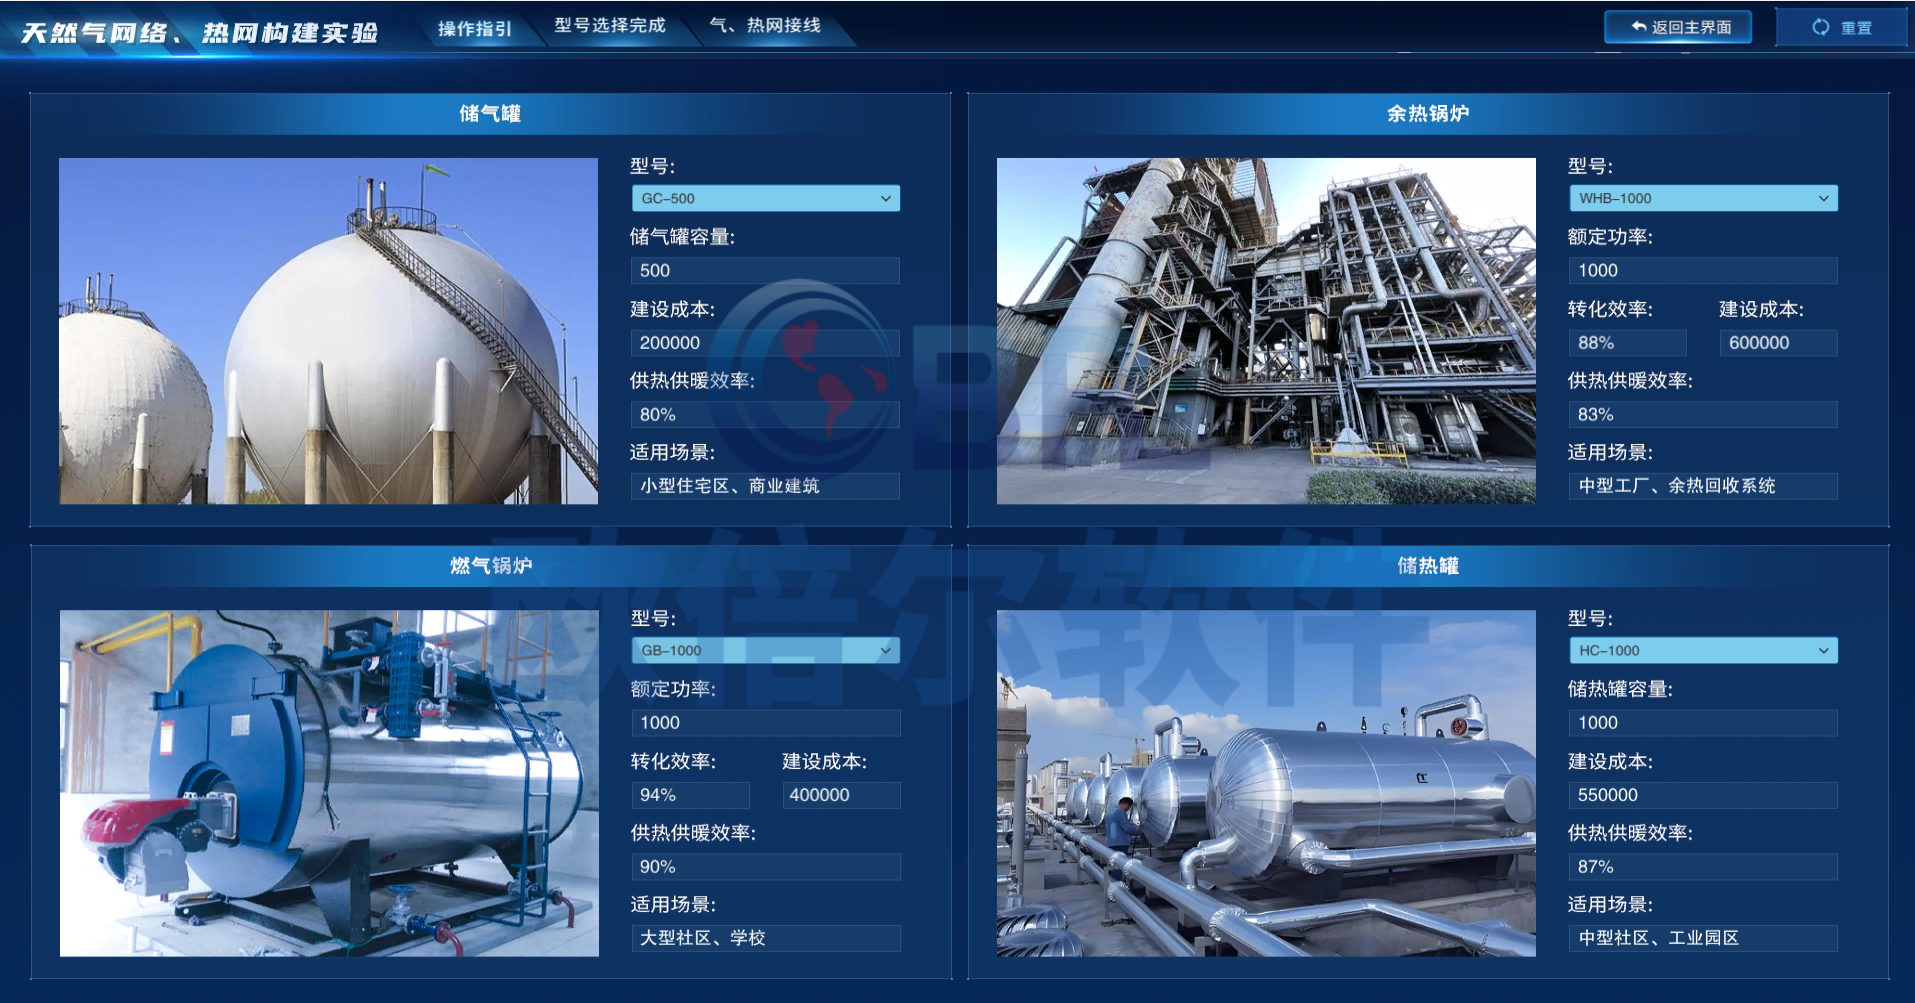Select the 气、热网接线 tab

[766, 25]
